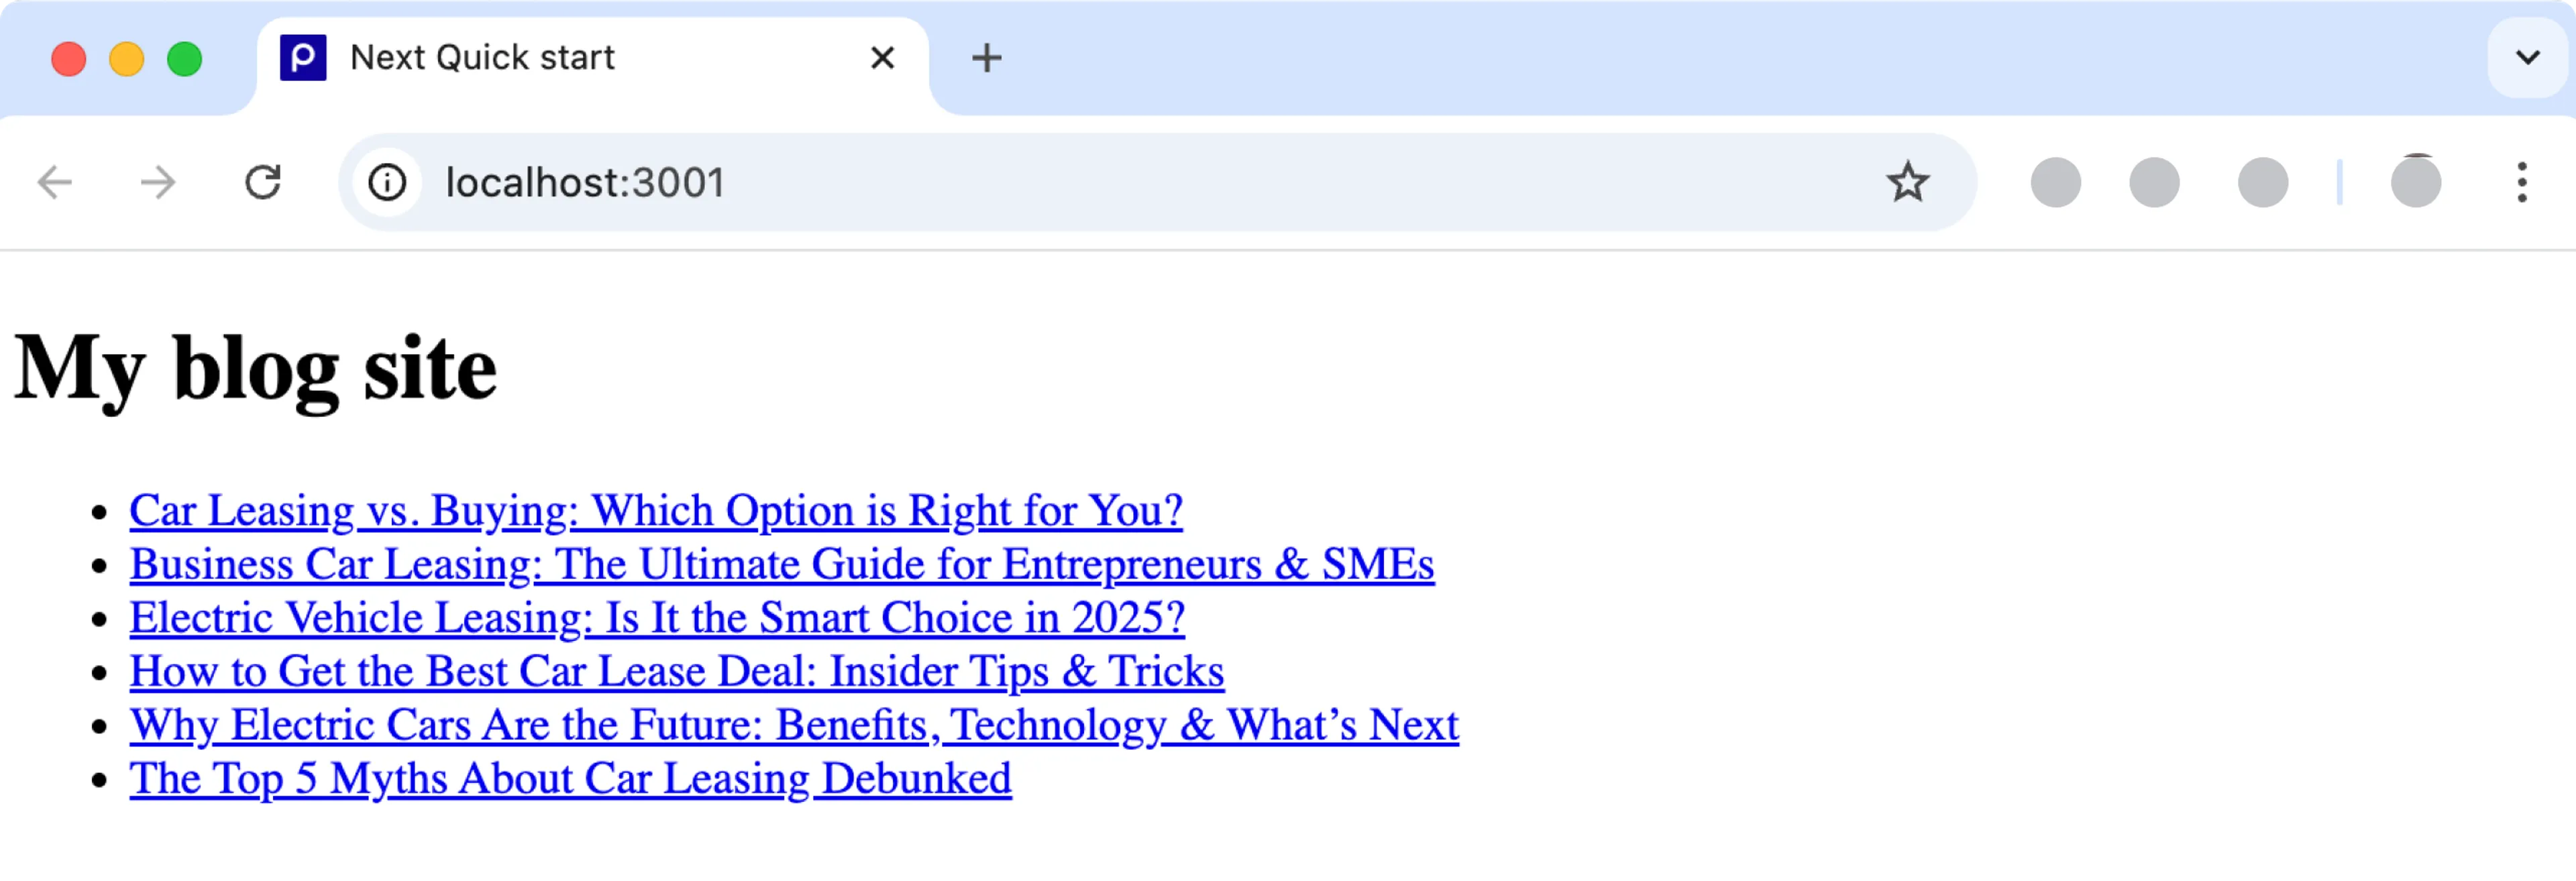Click the forward navigation arrow
Screen dimensions: 2576x881
158,181
